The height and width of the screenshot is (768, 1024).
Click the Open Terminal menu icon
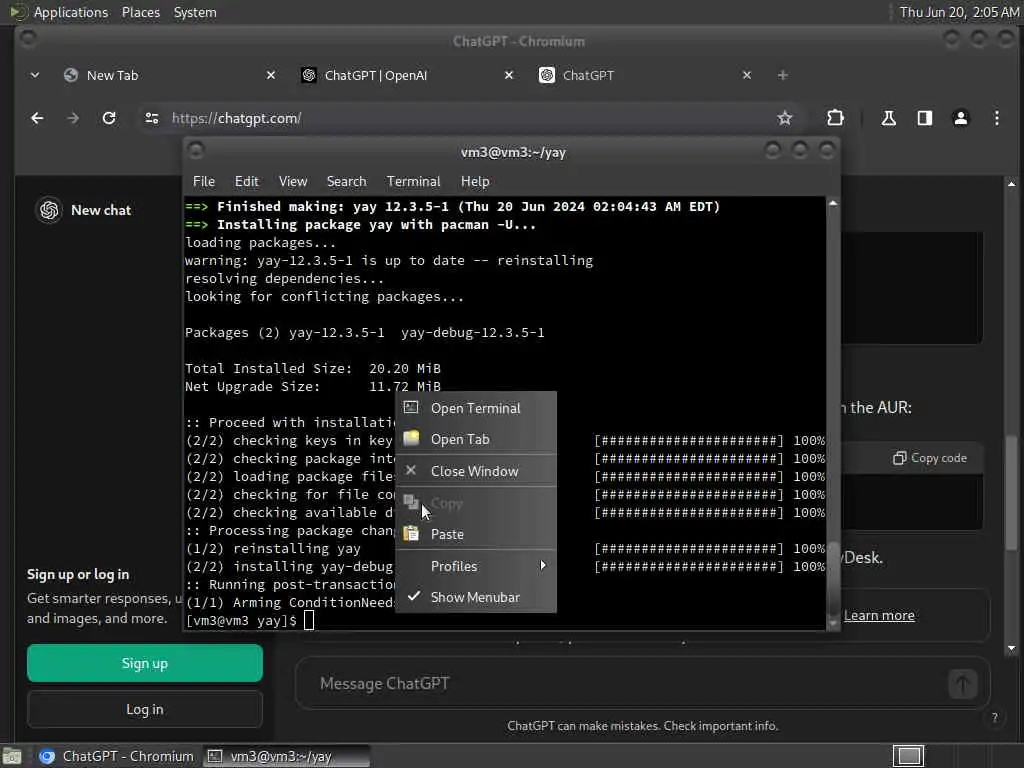pyautogui.click(x=411, y=408)
